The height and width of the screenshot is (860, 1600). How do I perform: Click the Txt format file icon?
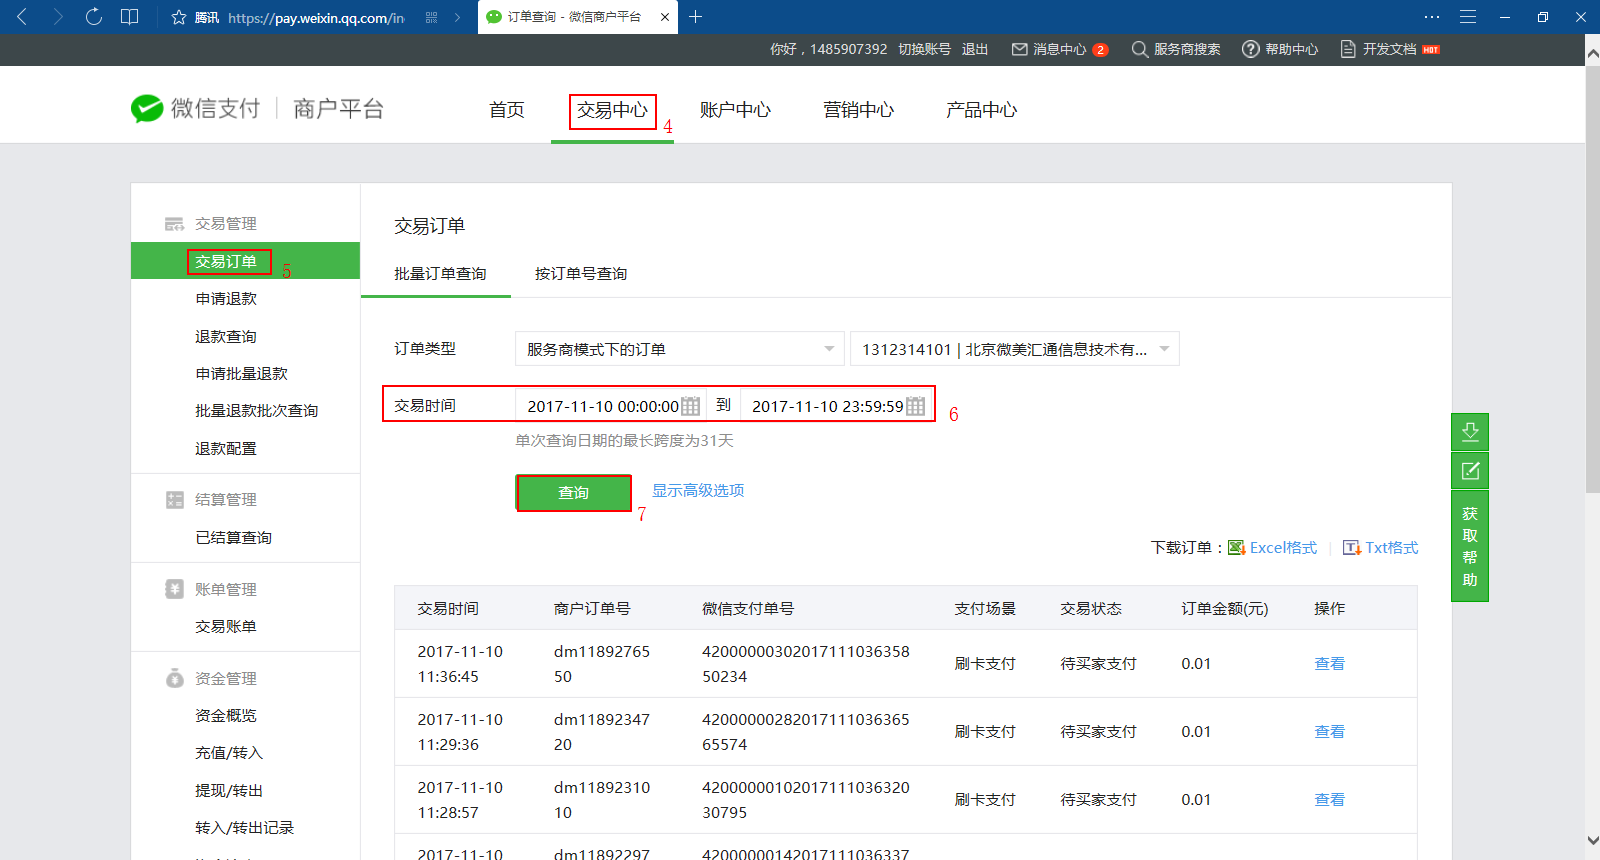tap(1352, 548)
